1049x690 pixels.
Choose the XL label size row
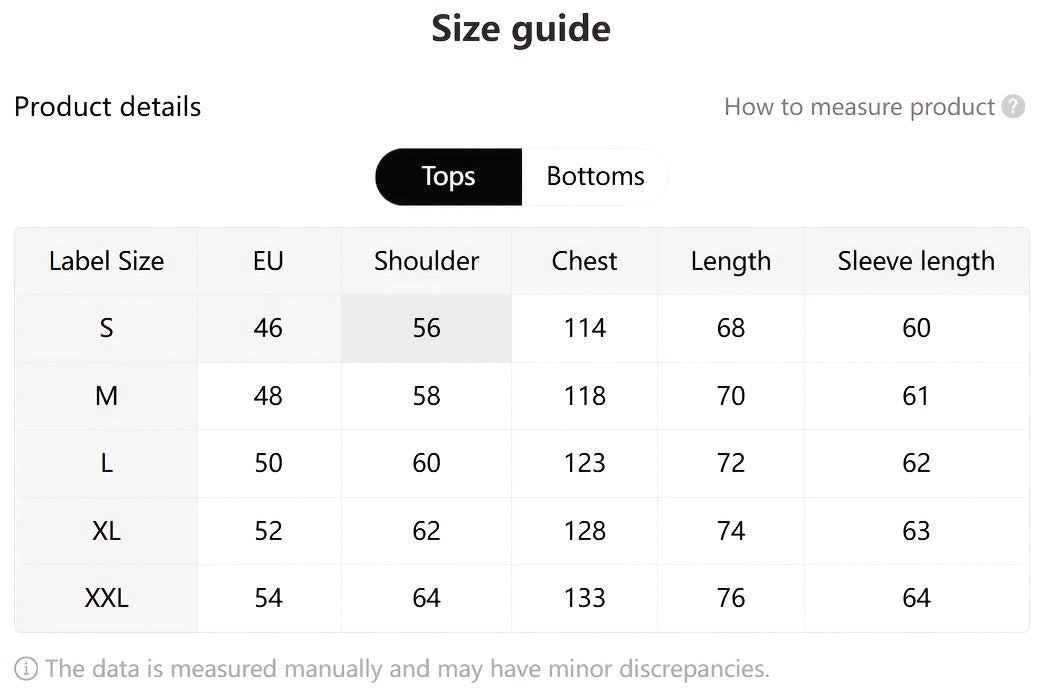(x=106, y=531)
